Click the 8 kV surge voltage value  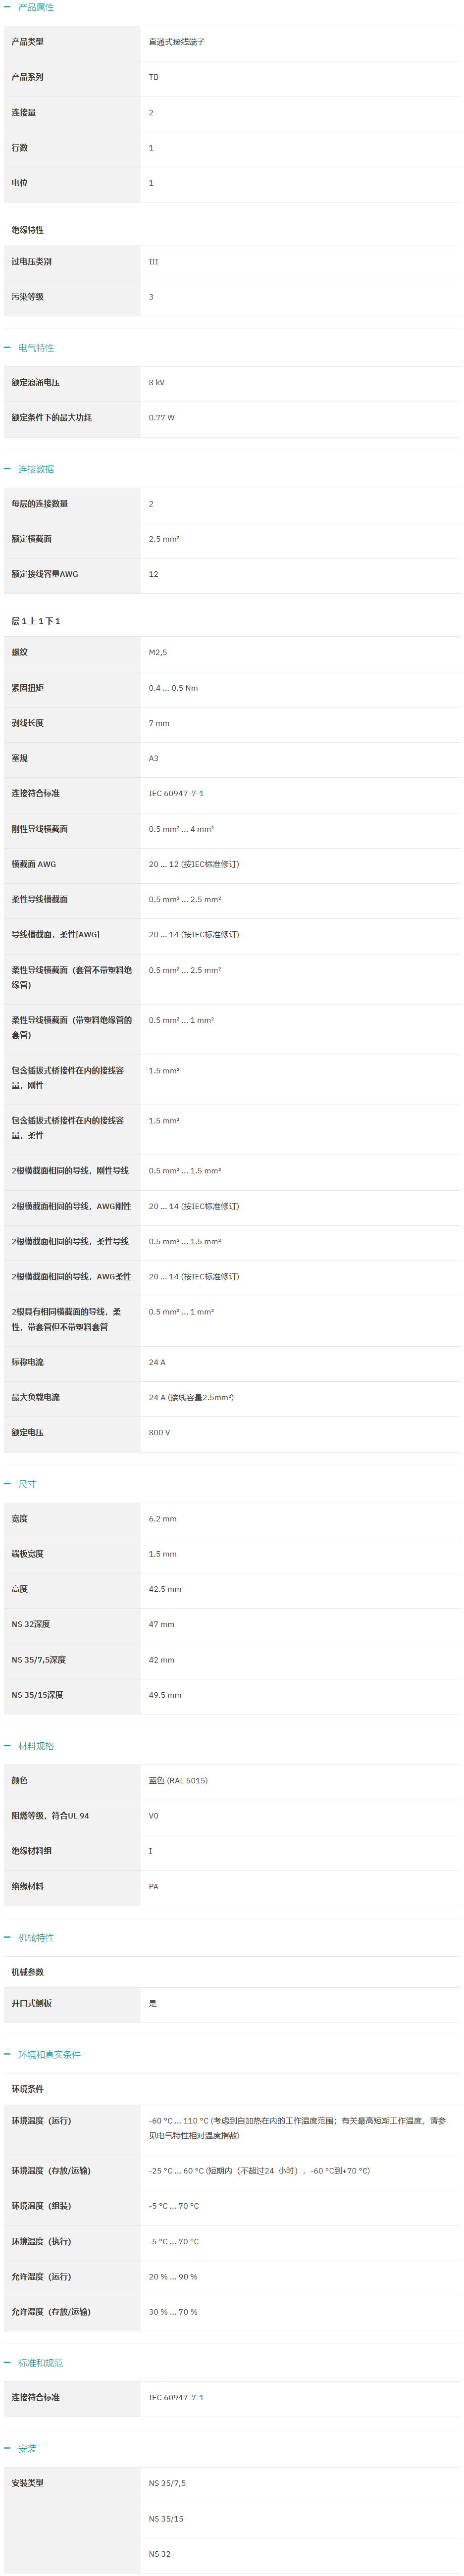[x=157, y=383]
